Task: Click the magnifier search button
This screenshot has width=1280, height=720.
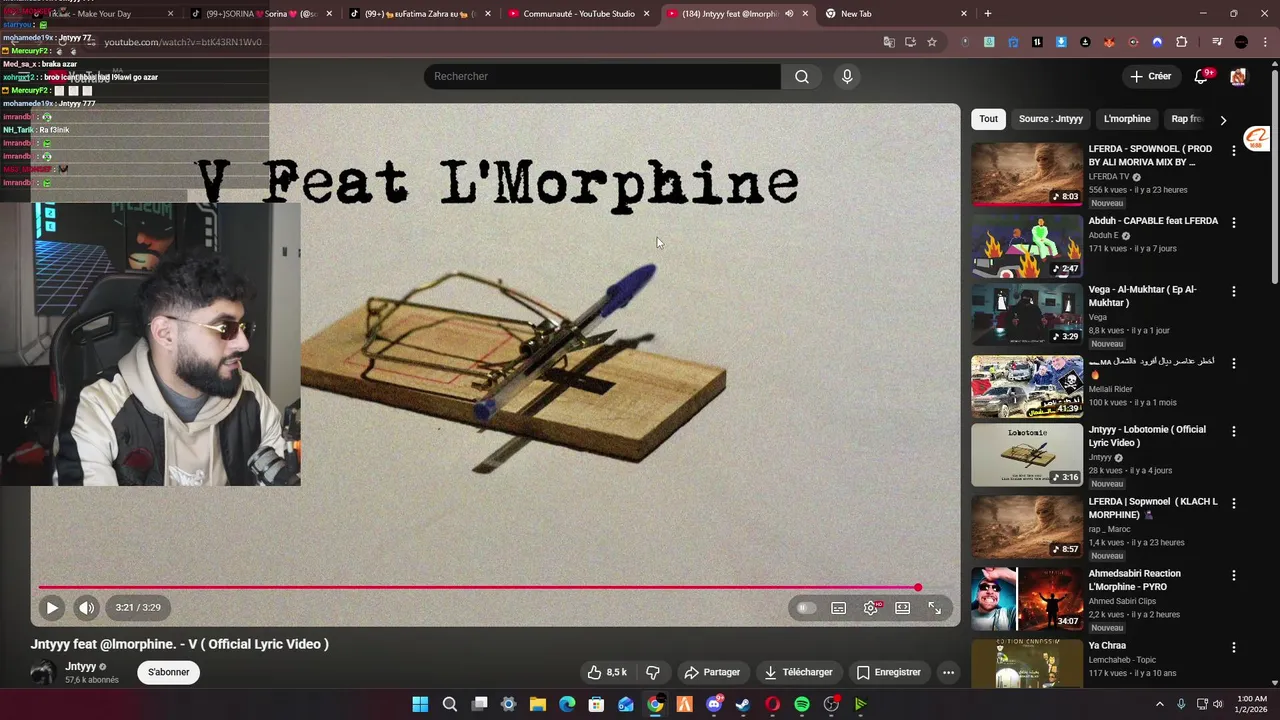Action: point(802,76)
